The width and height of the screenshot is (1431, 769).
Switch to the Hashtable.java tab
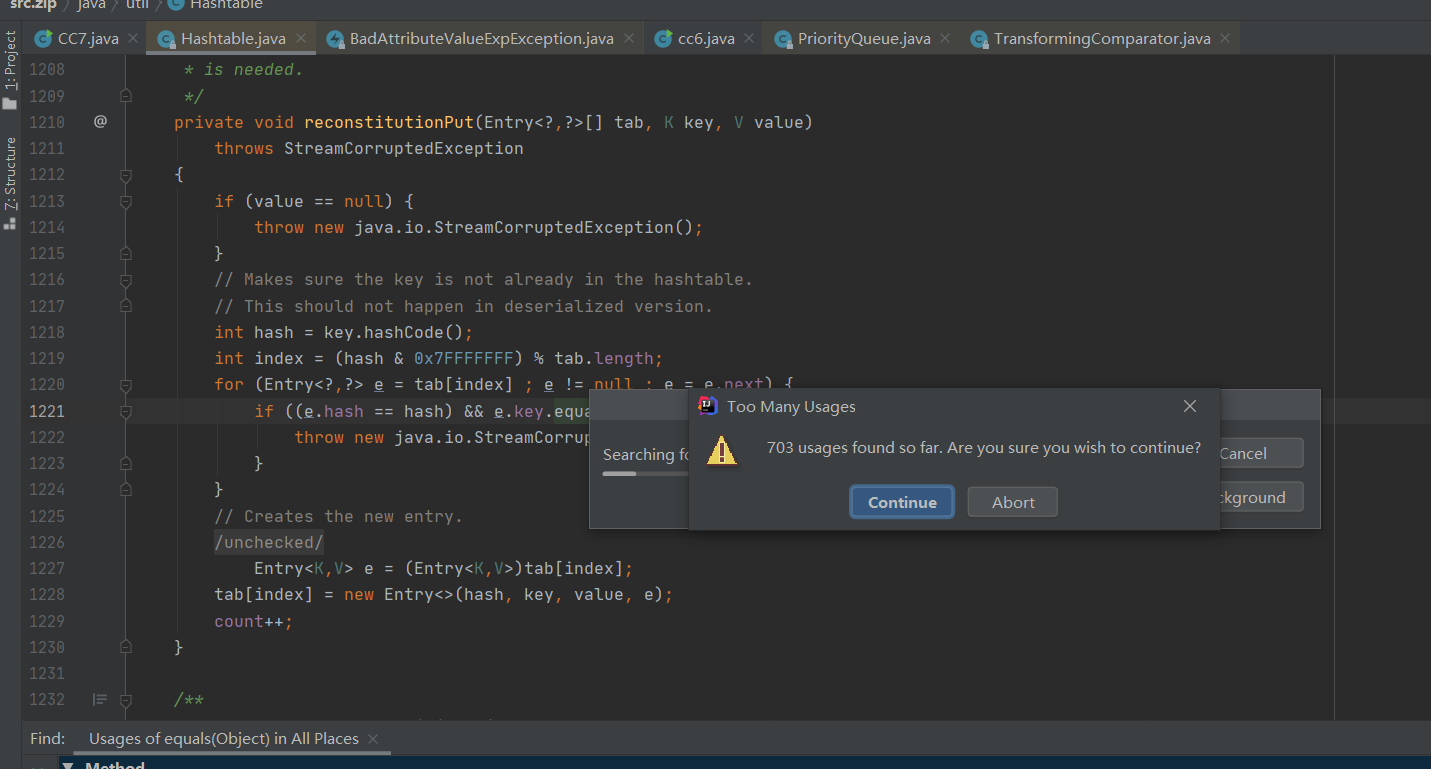pos(232,39)
